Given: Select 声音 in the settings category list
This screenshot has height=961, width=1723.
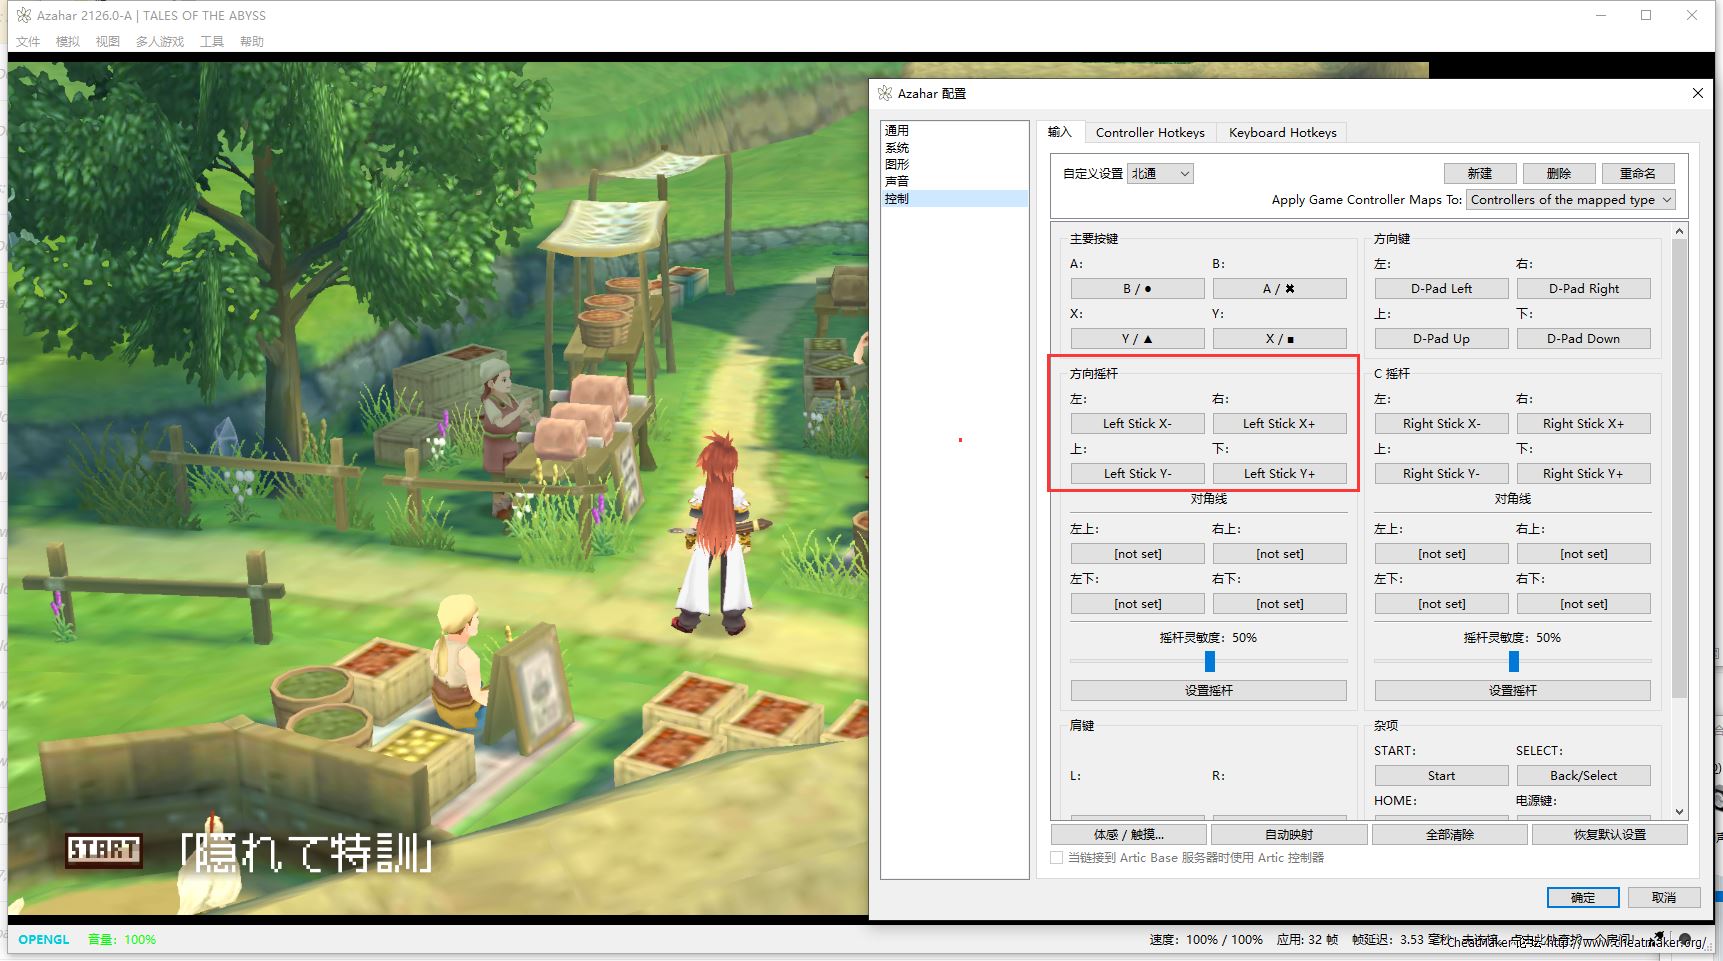Looking at the screenshot, I should click(954, 181).
